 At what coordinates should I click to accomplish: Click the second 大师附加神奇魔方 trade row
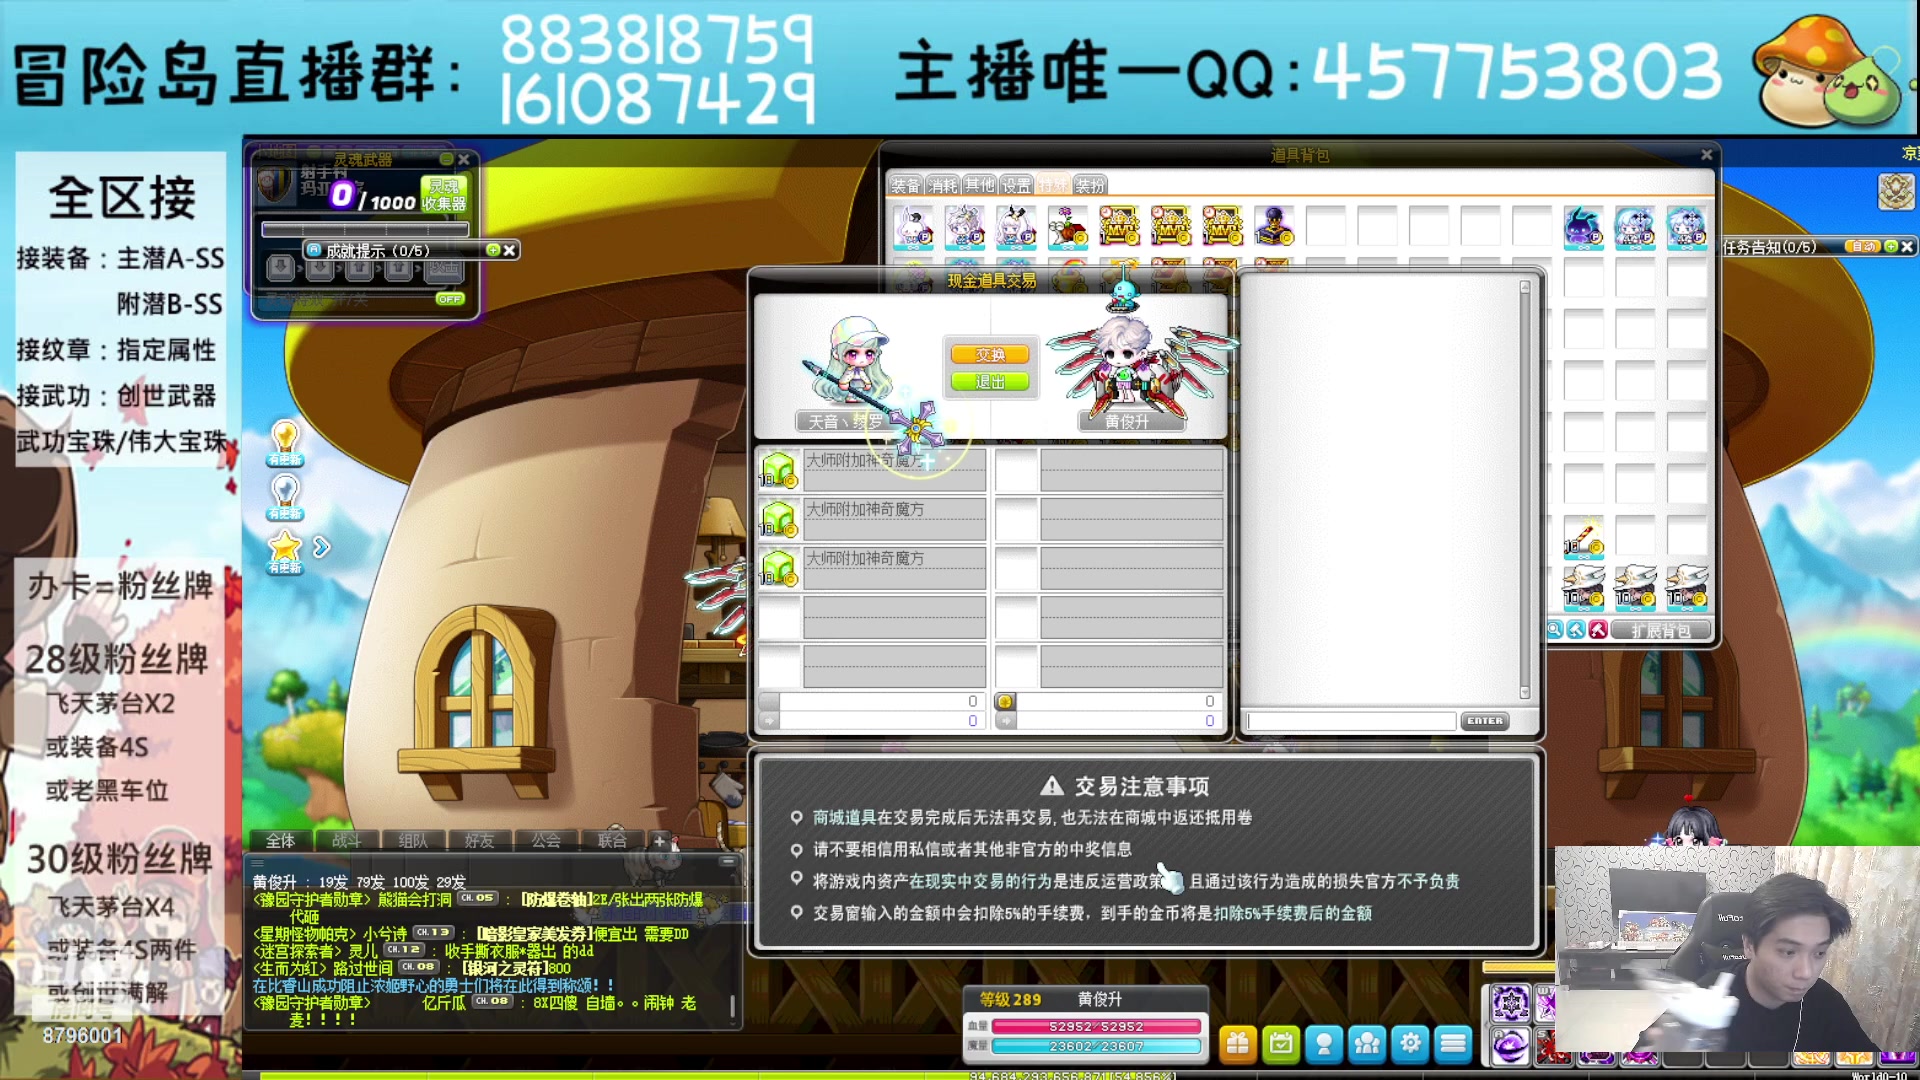(871, 519)
